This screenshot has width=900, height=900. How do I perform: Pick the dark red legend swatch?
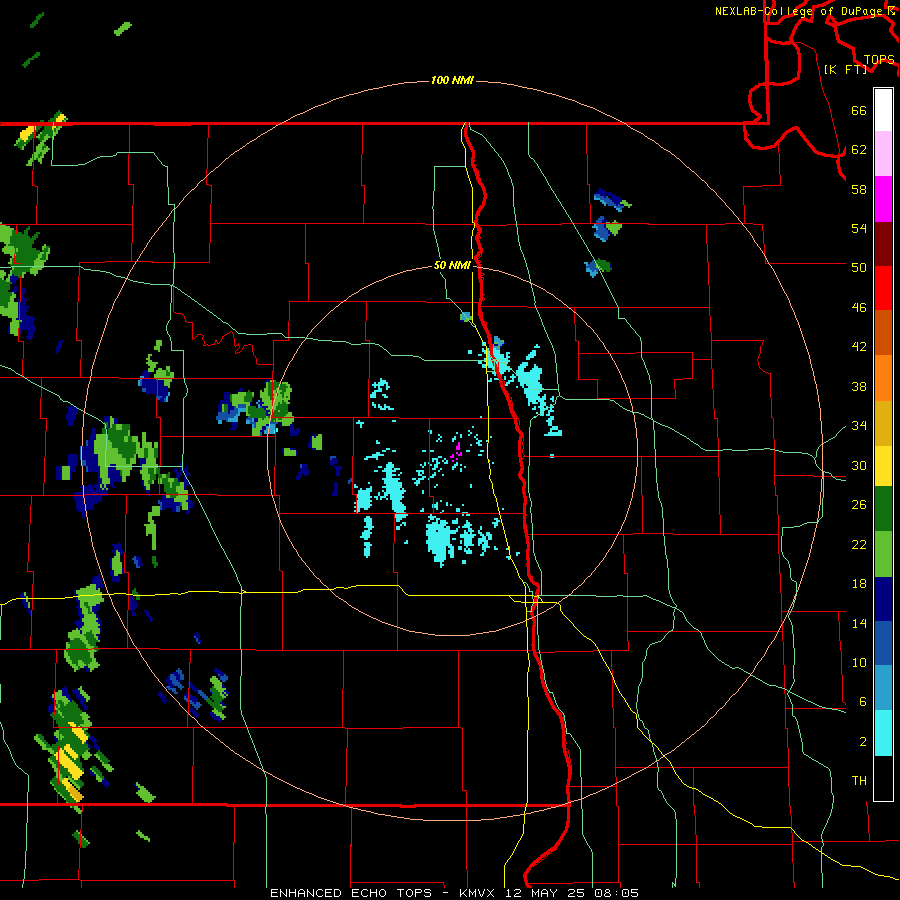(x=883, y=244)
